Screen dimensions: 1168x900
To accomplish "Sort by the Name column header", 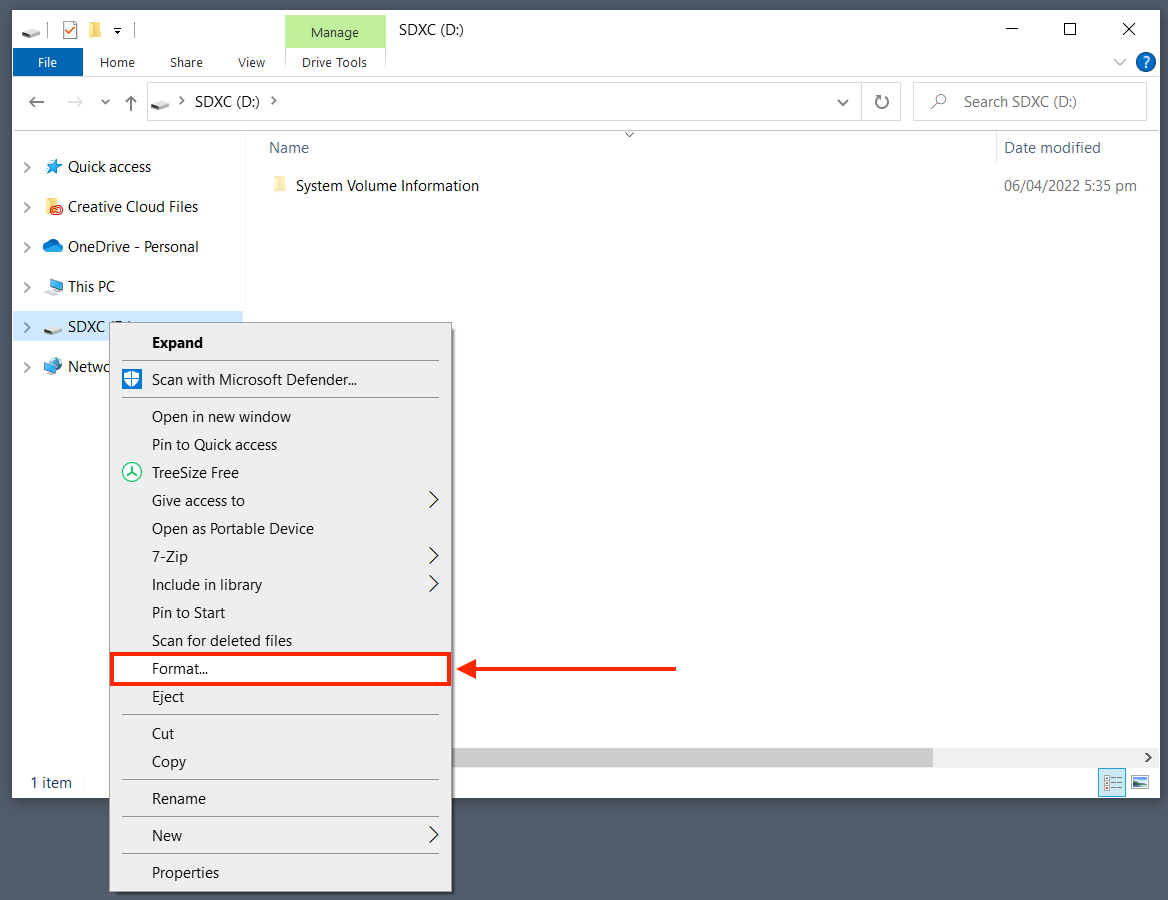I will 289,148.
